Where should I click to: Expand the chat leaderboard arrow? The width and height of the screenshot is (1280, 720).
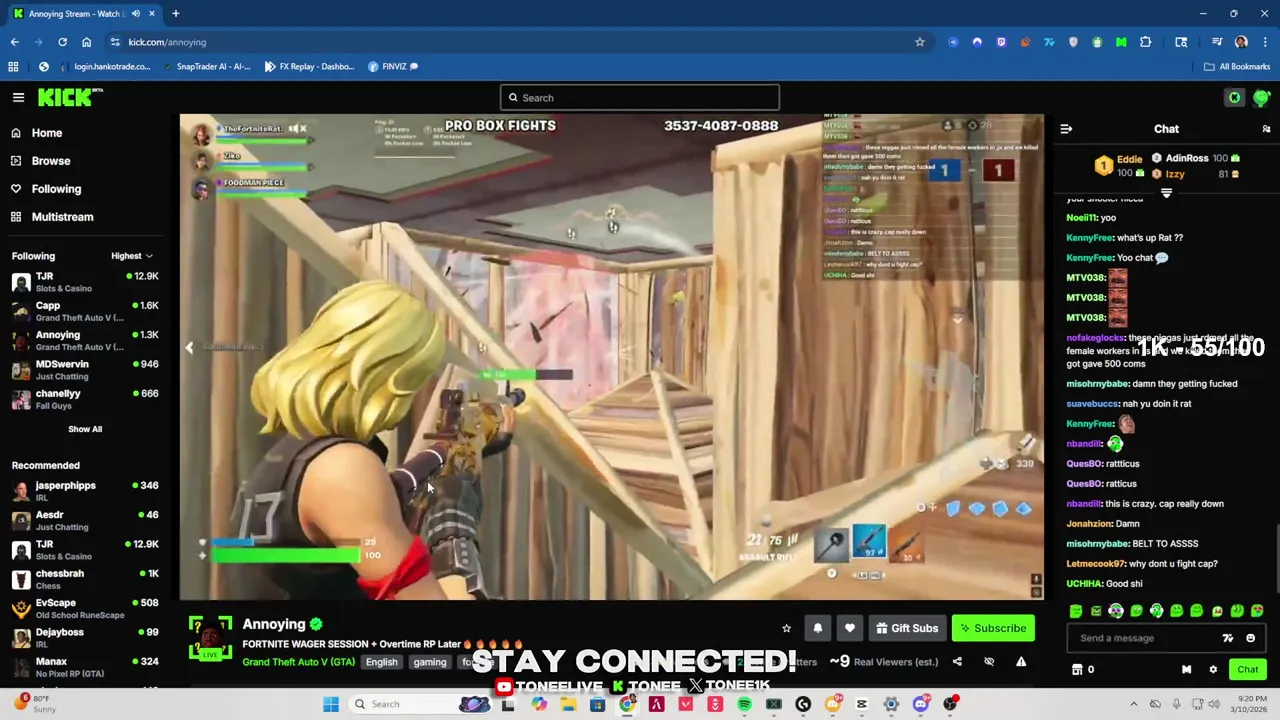click(1166, 193)
